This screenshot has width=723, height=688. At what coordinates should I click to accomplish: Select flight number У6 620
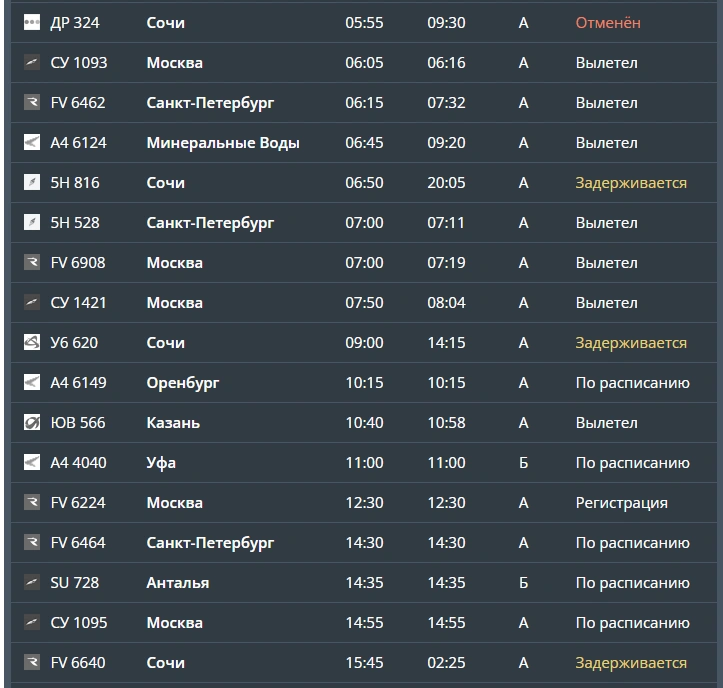point(74,343)
